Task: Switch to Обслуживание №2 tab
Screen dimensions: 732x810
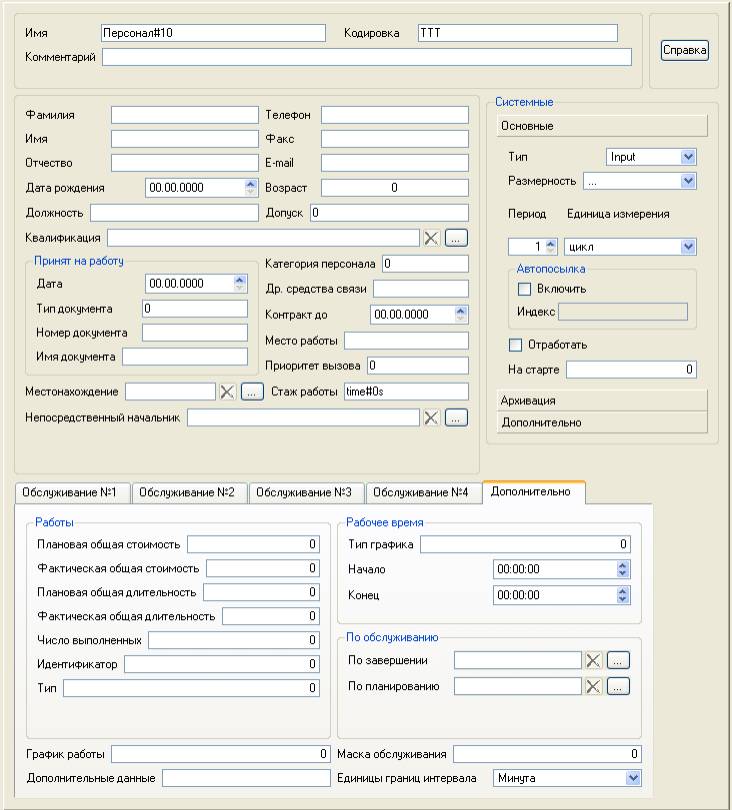Action: click(x=190, y=492)
